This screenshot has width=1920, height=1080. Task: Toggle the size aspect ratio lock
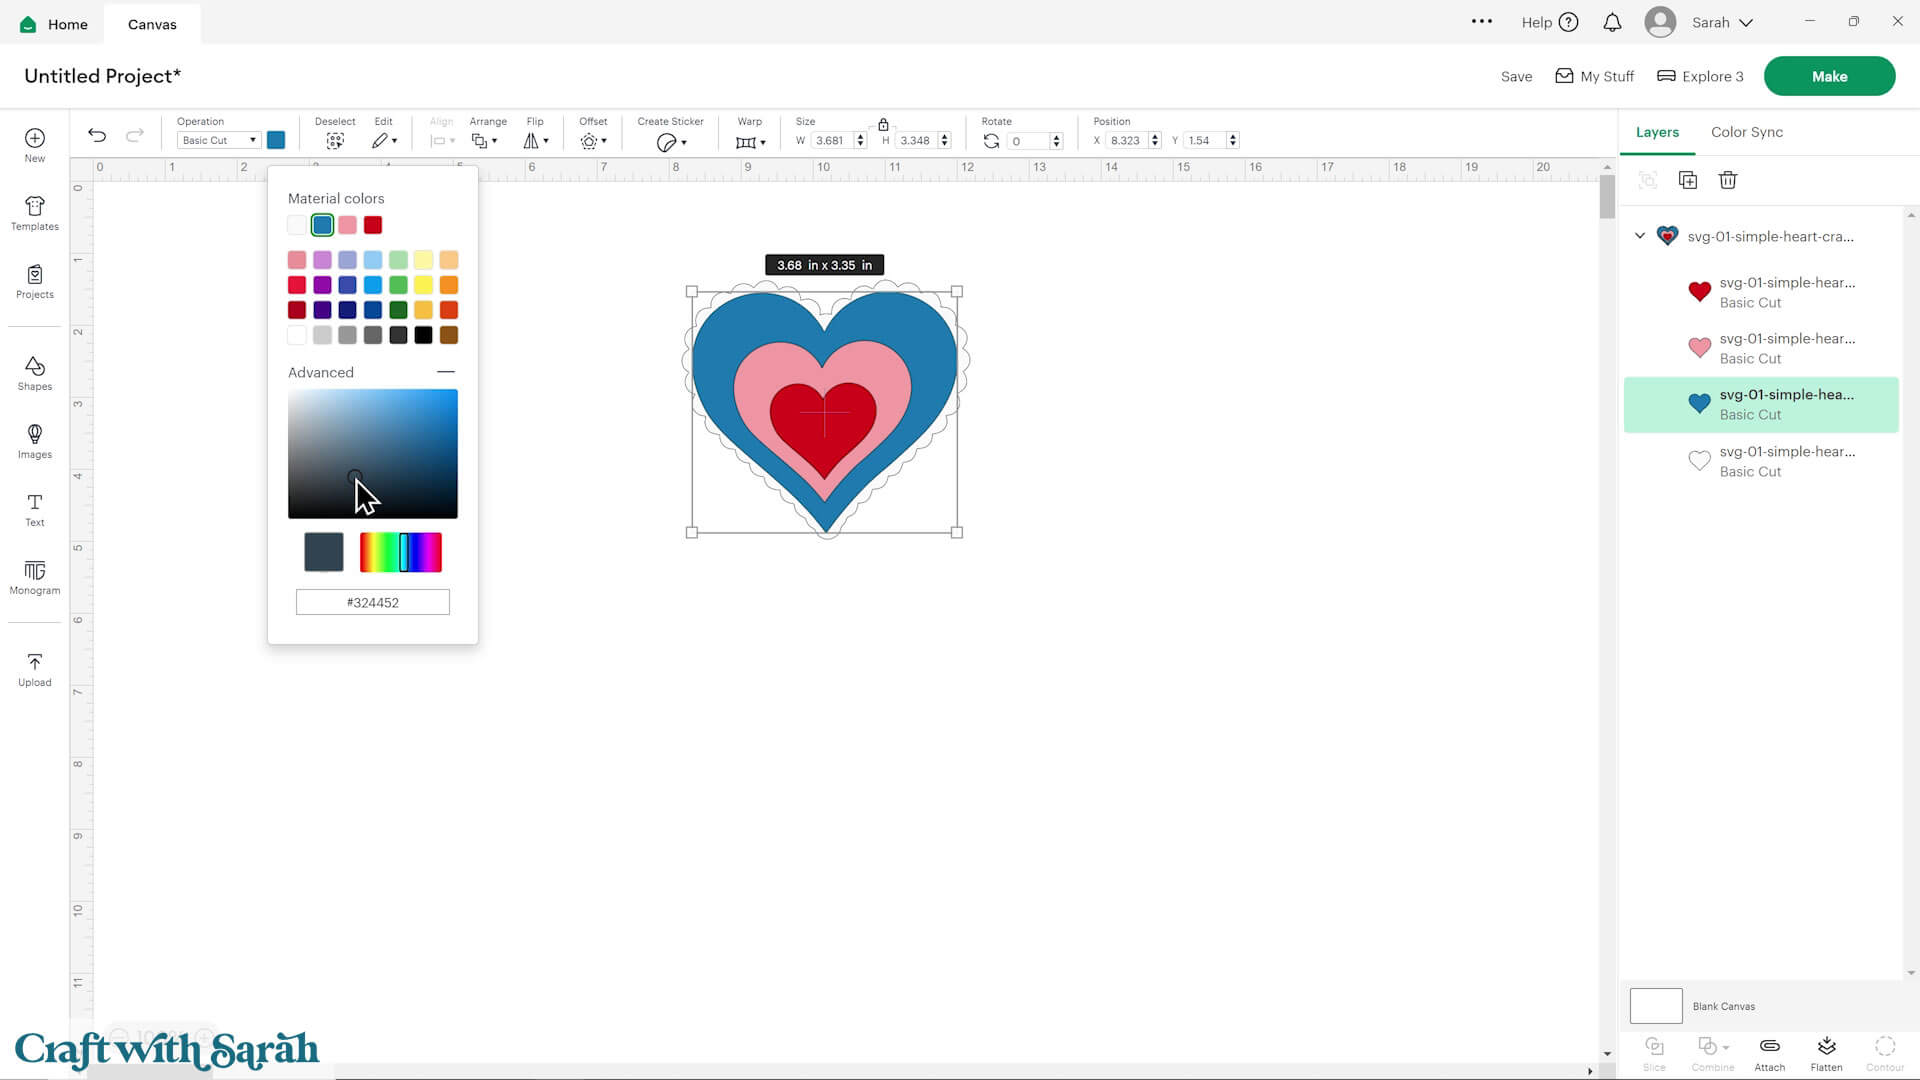pos(883,124)
